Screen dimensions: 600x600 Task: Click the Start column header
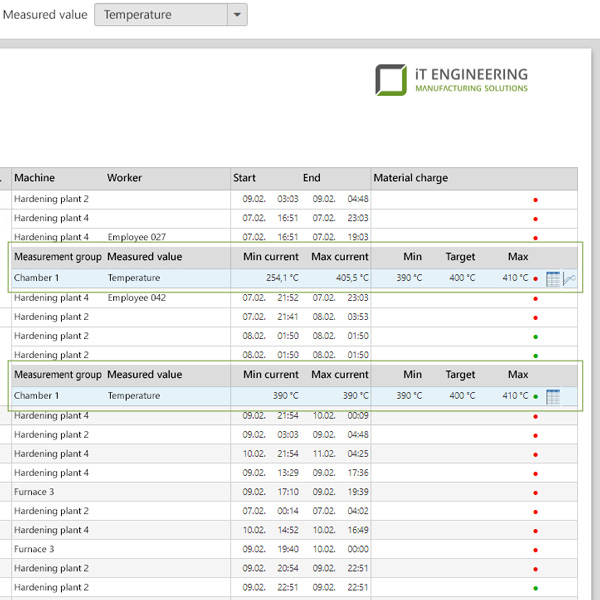[x=245, y=178]
